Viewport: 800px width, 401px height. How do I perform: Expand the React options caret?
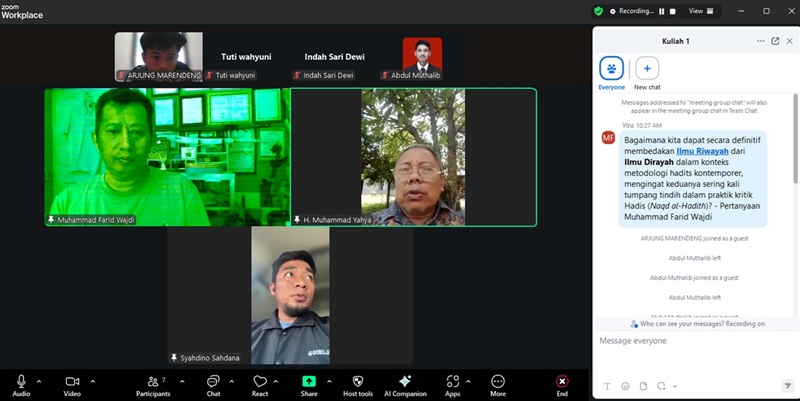pyautogui.click(x=276, y=382)
